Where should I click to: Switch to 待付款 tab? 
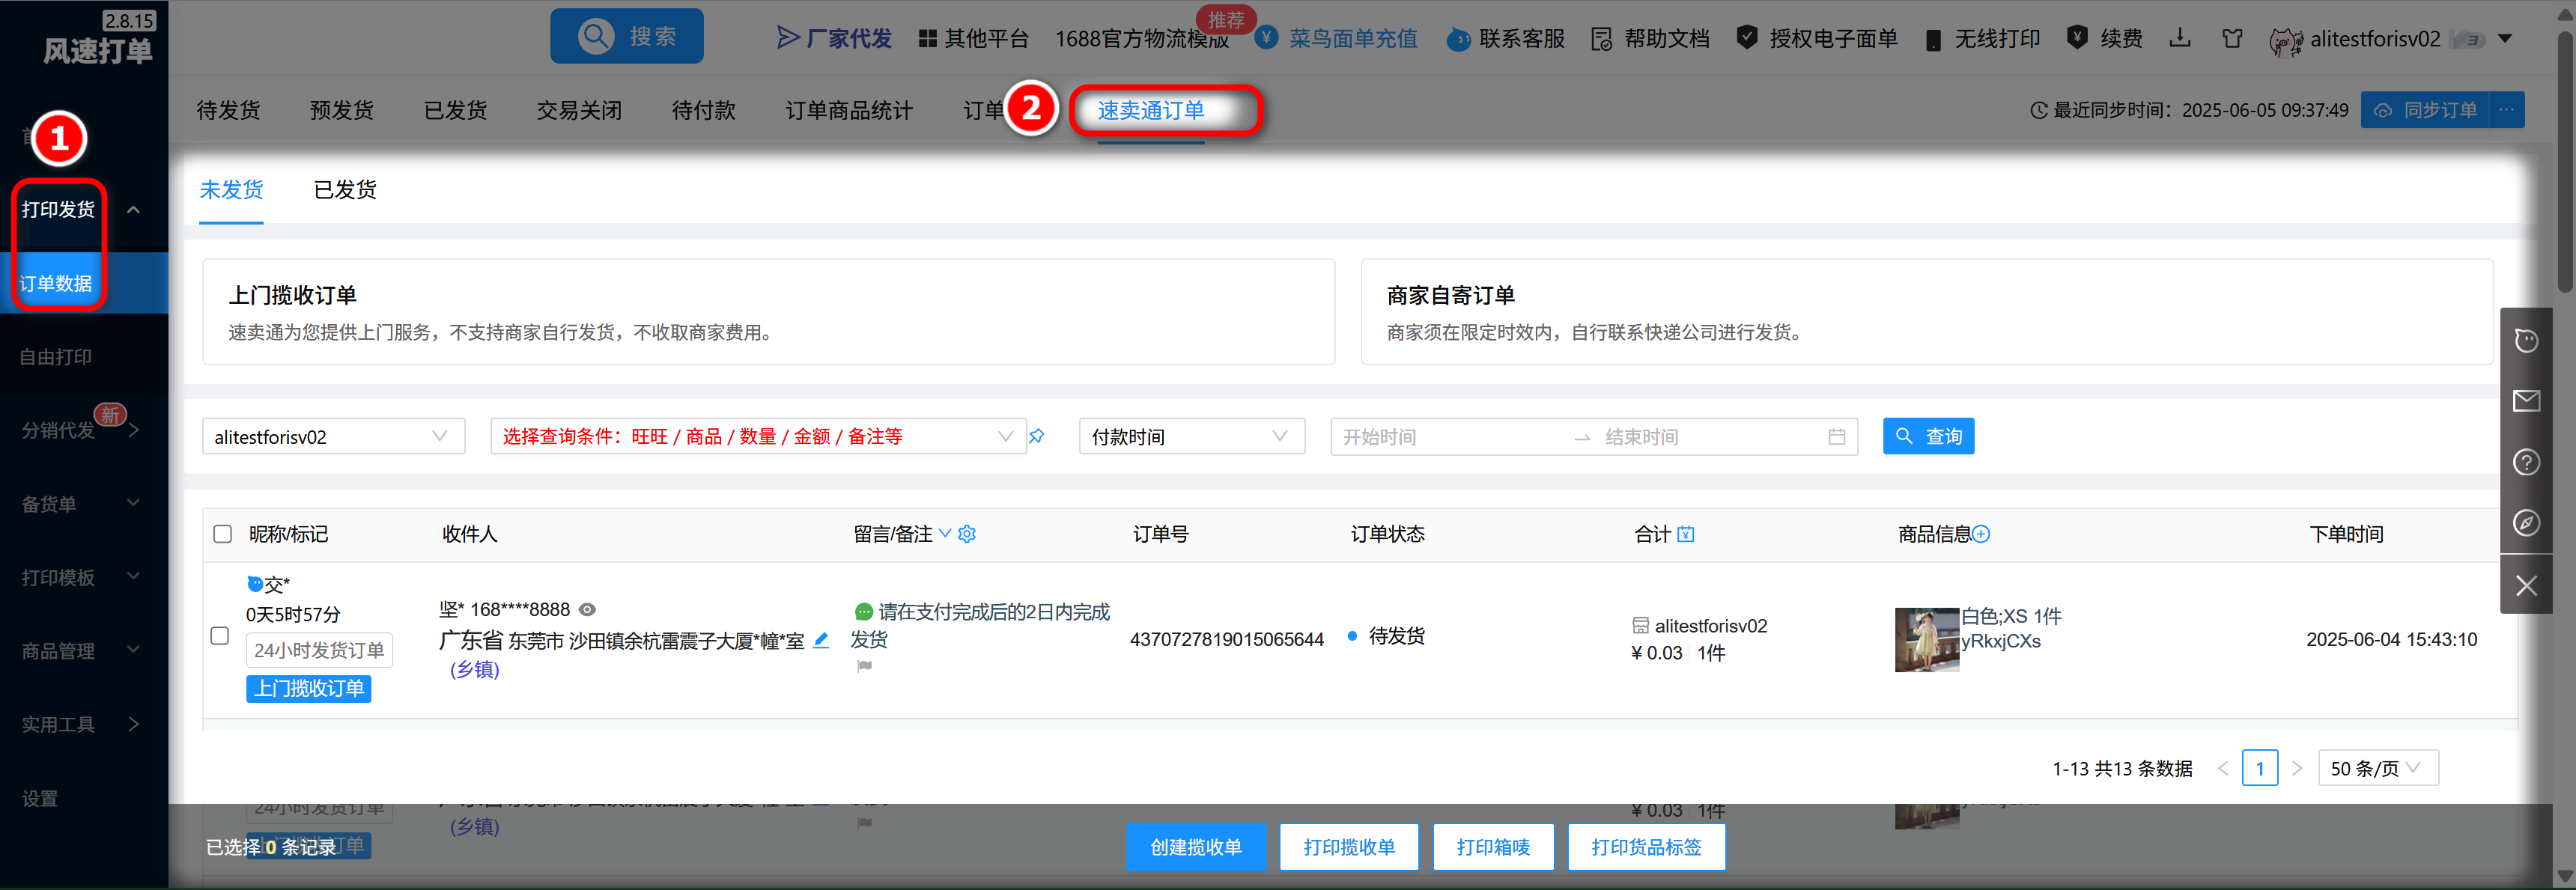point(703,110)
